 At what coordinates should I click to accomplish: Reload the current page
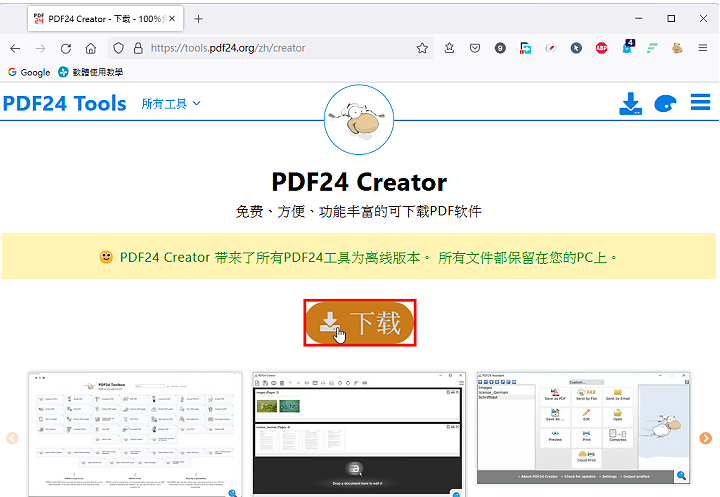pyautogui.click(x=66, y=48)
